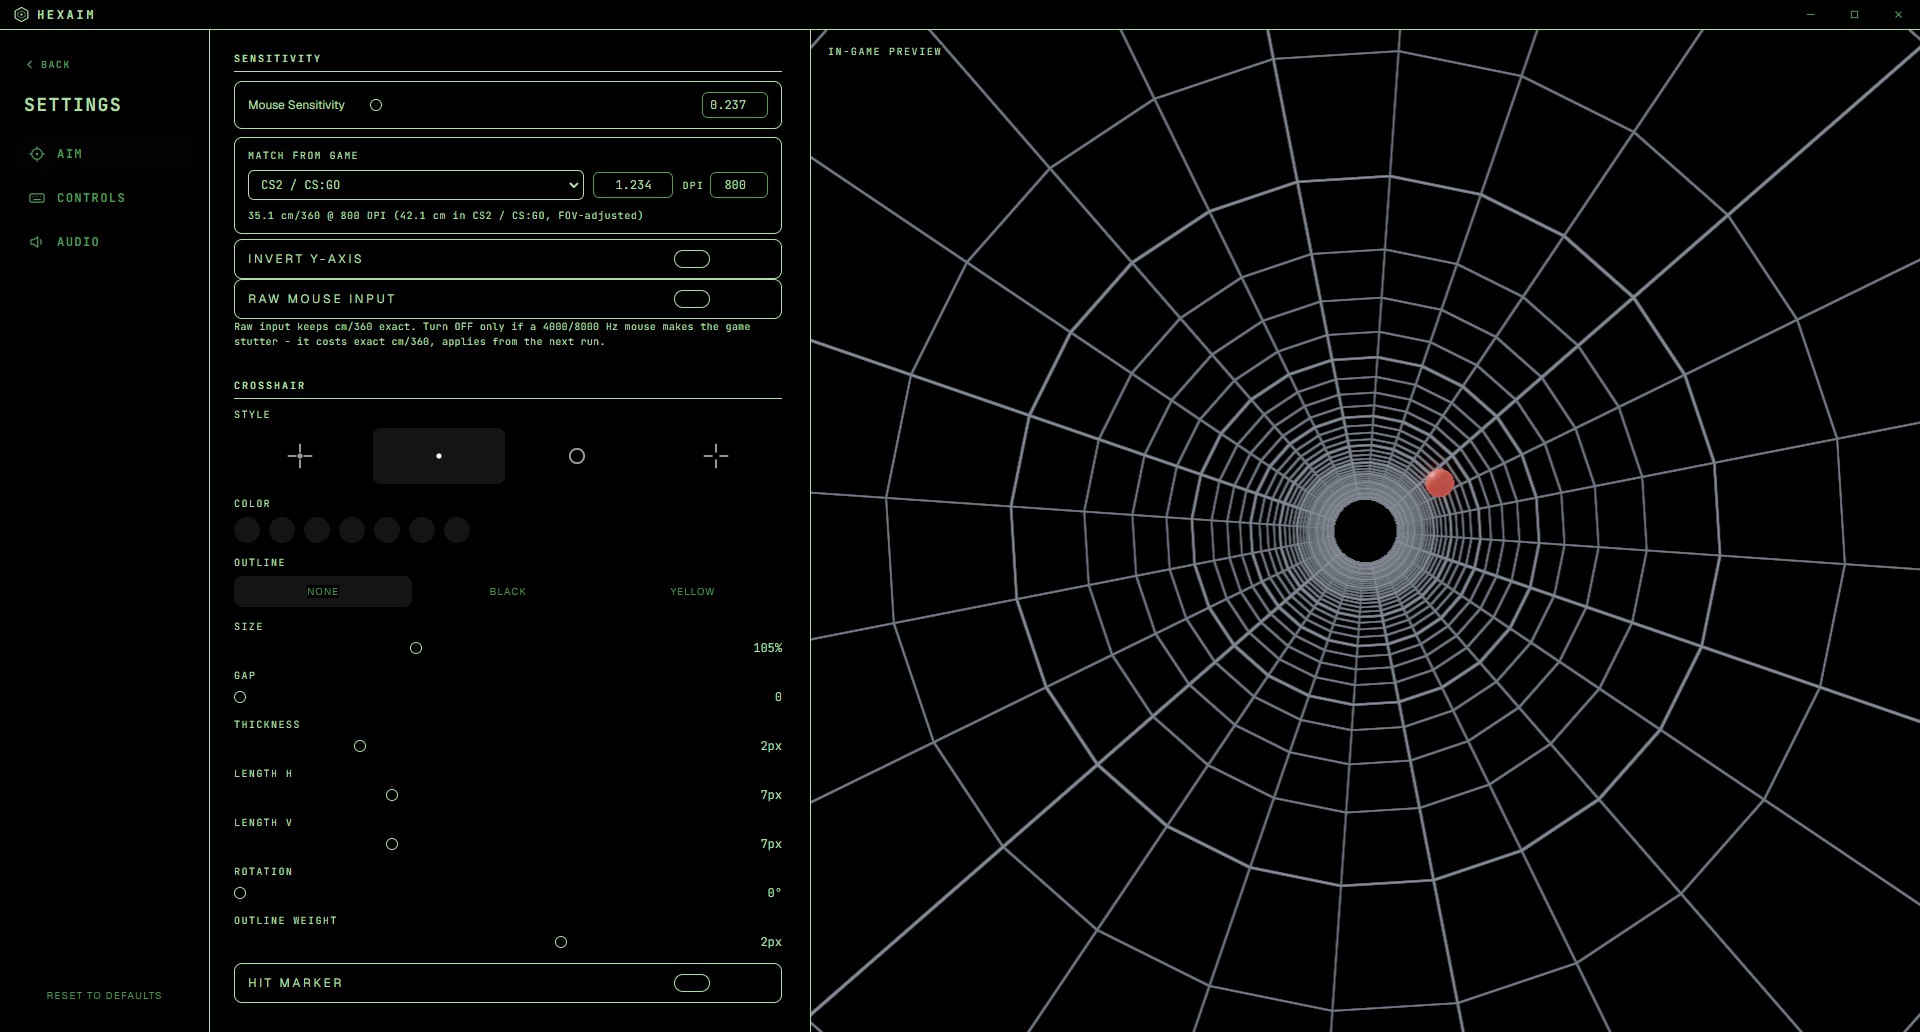This screenshot has height=1032, width=1920.
Task: Go back using the Back link
Action: tap(48, 65)
